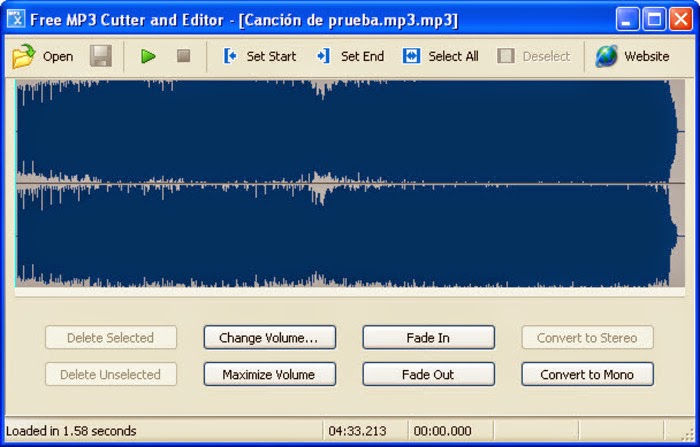Click the Delete Unselected button
700x447 pixels.
coord(111,374)
